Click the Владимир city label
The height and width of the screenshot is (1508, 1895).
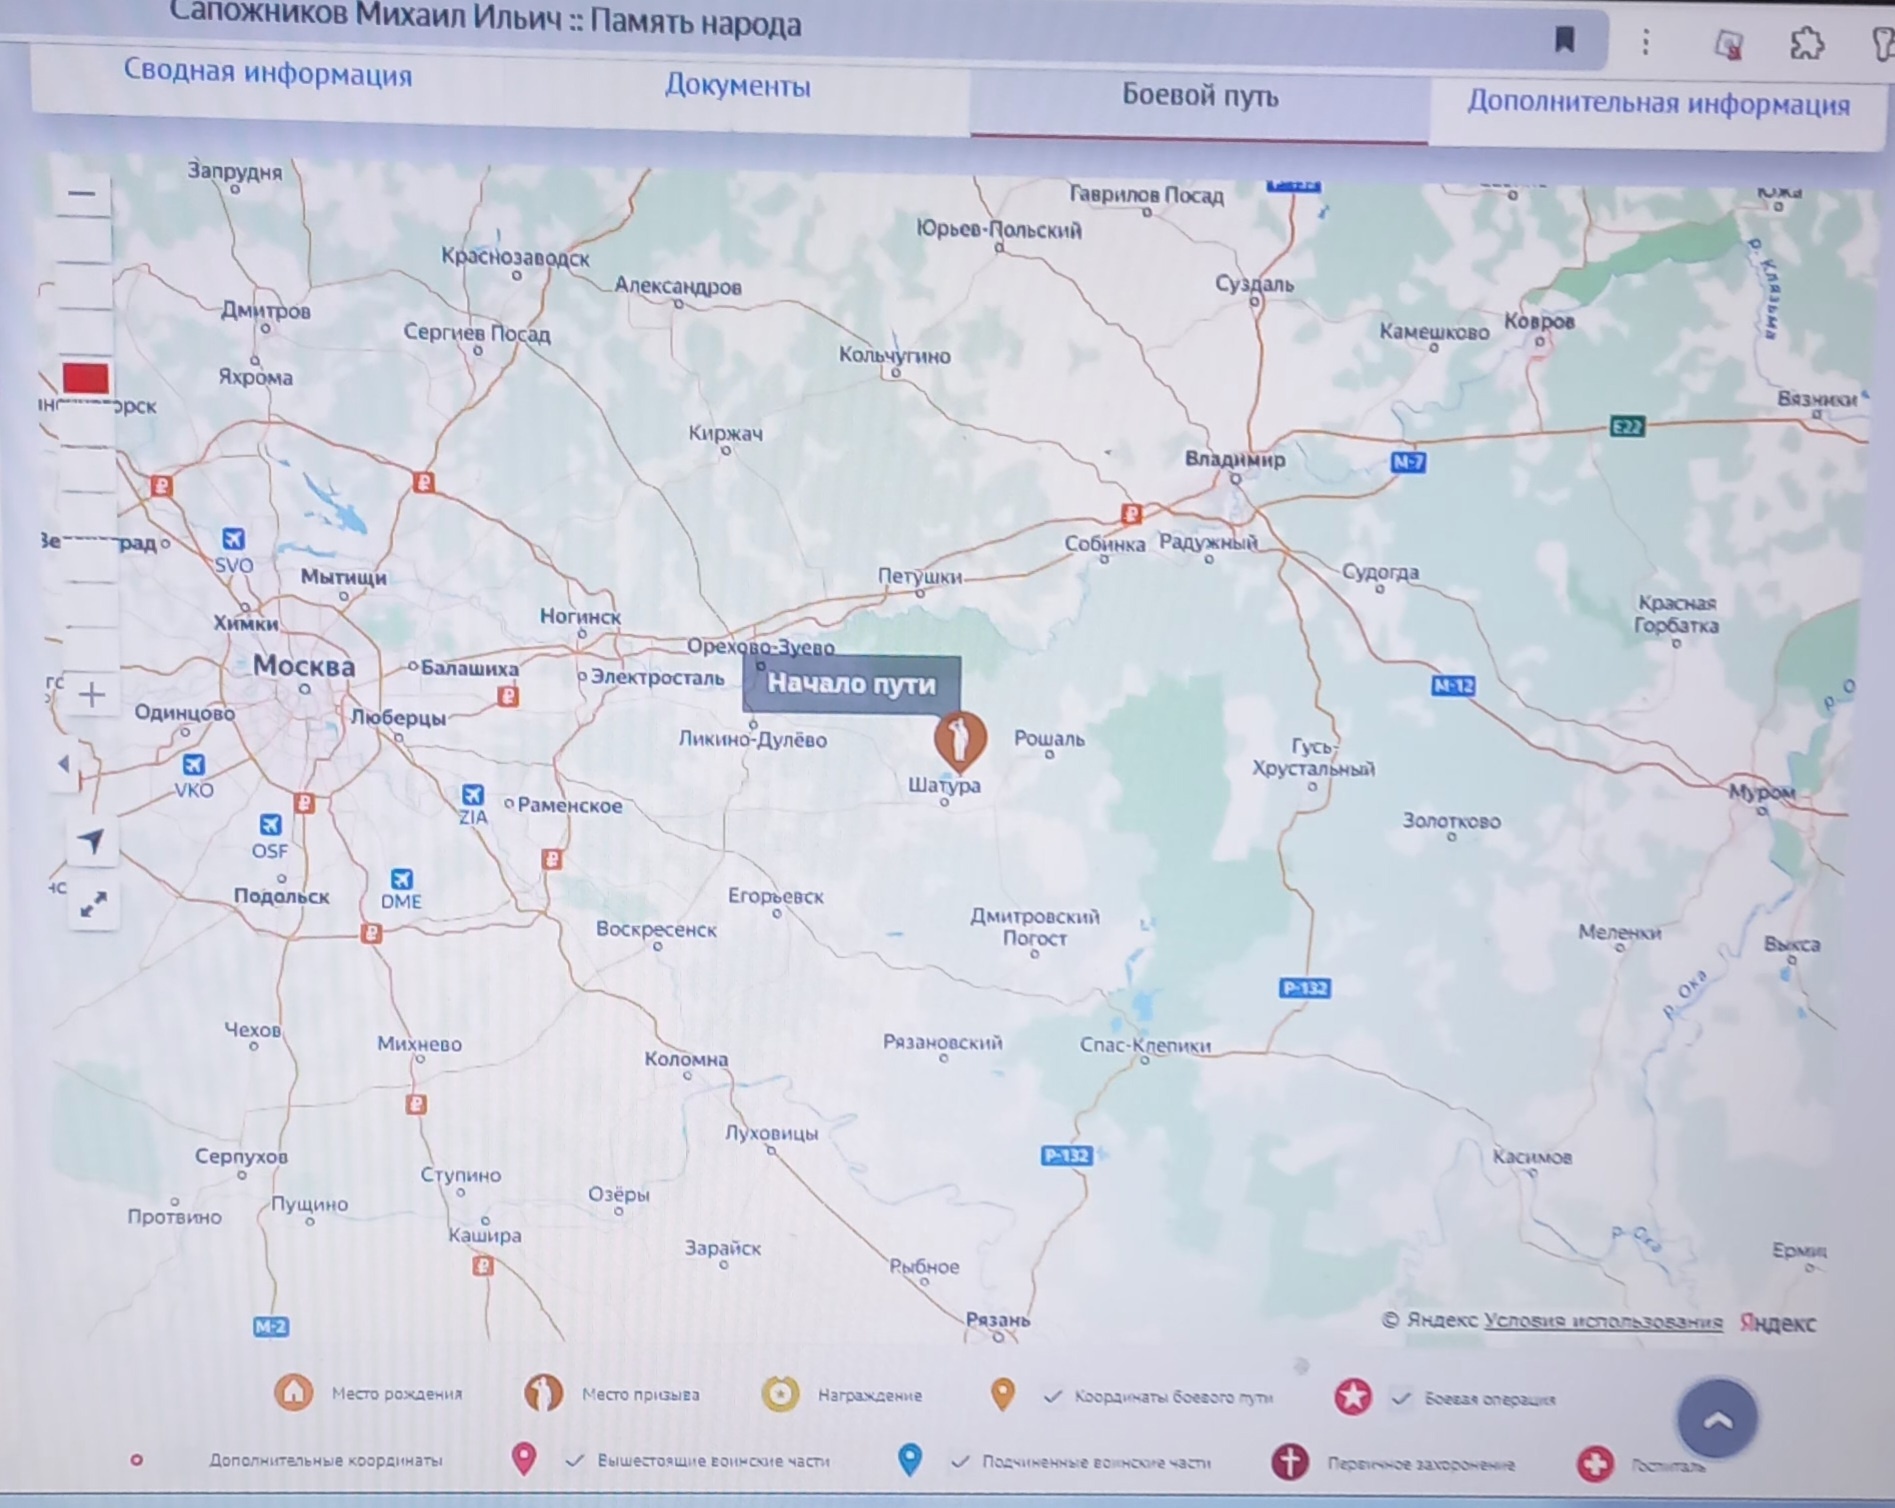click(1235, 459)
